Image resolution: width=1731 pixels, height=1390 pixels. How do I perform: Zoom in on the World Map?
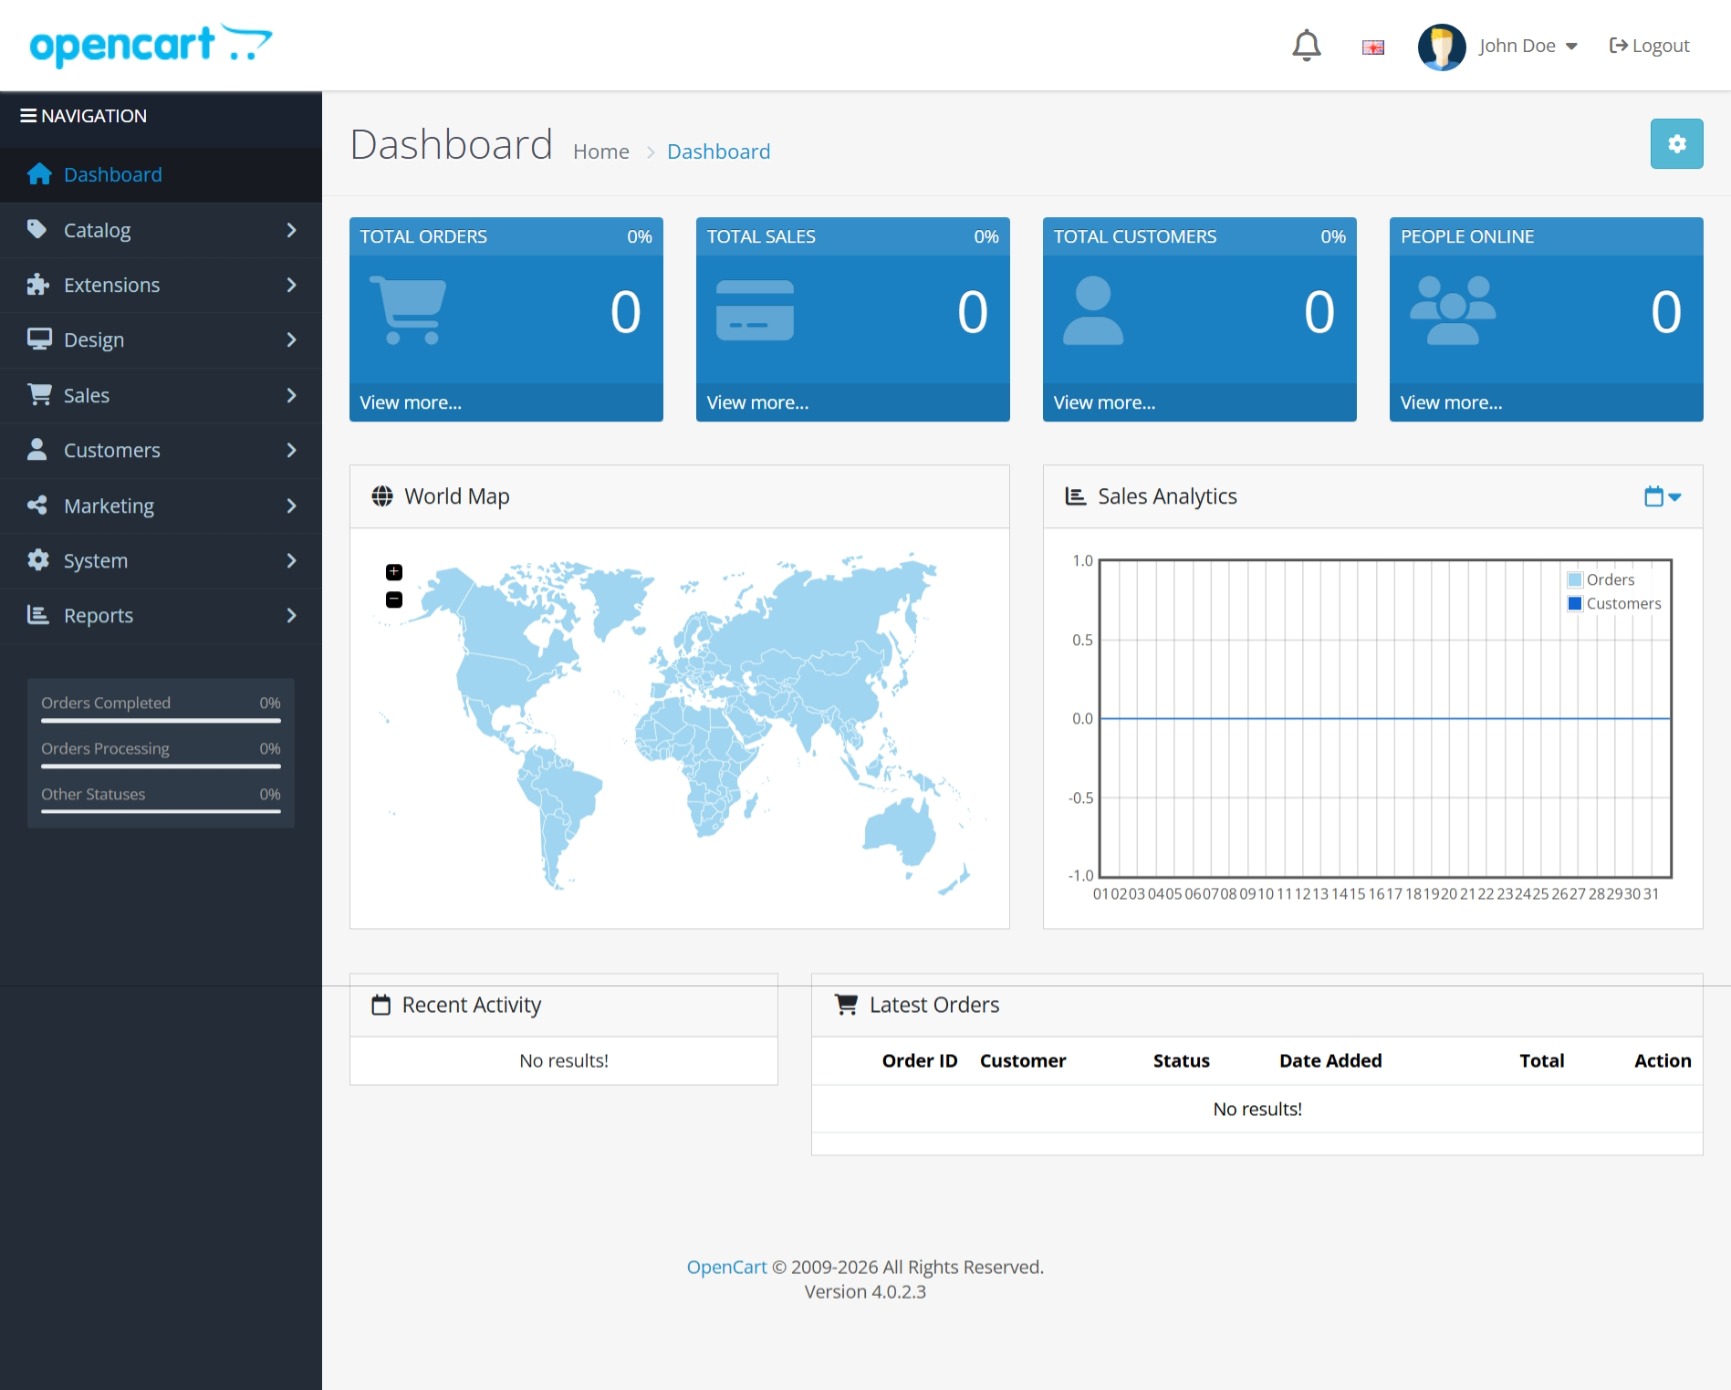click(x=394, y=572)
